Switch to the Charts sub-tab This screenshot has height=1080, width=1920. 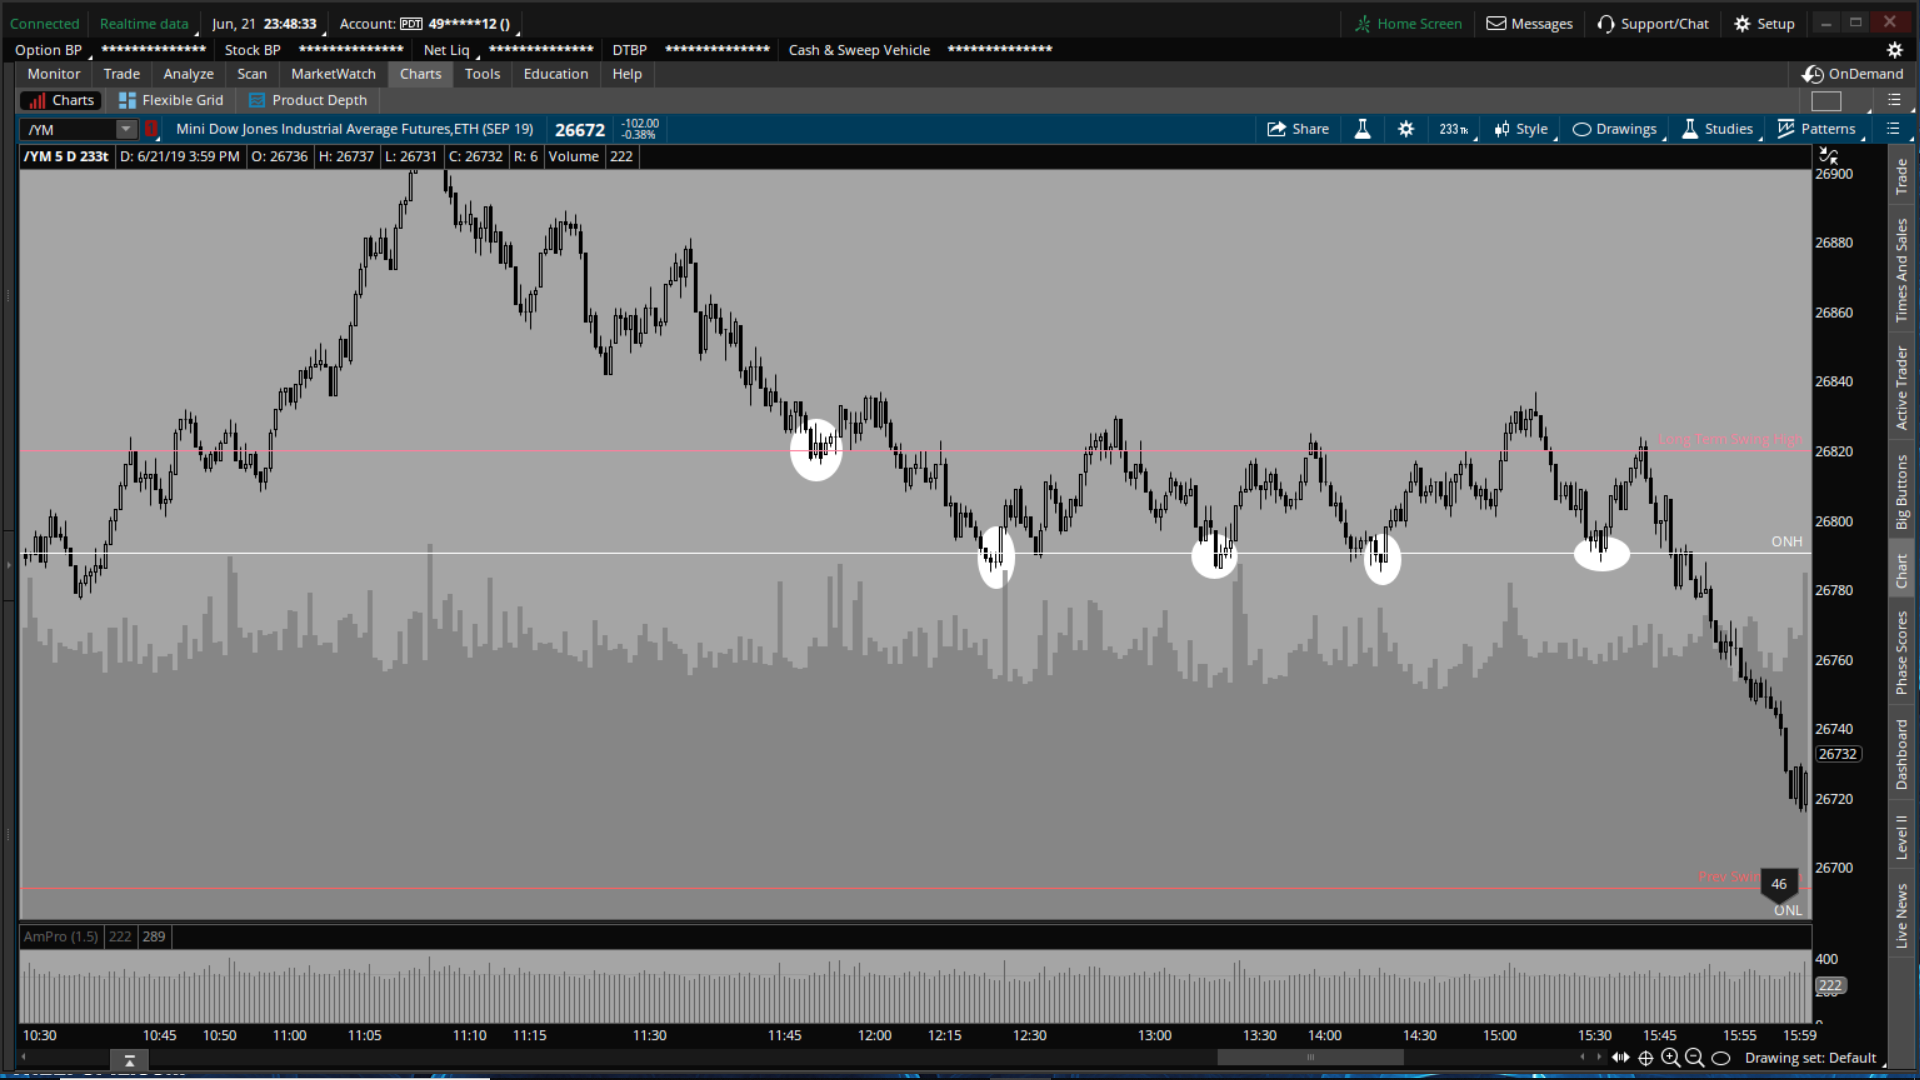pos(61,100)
